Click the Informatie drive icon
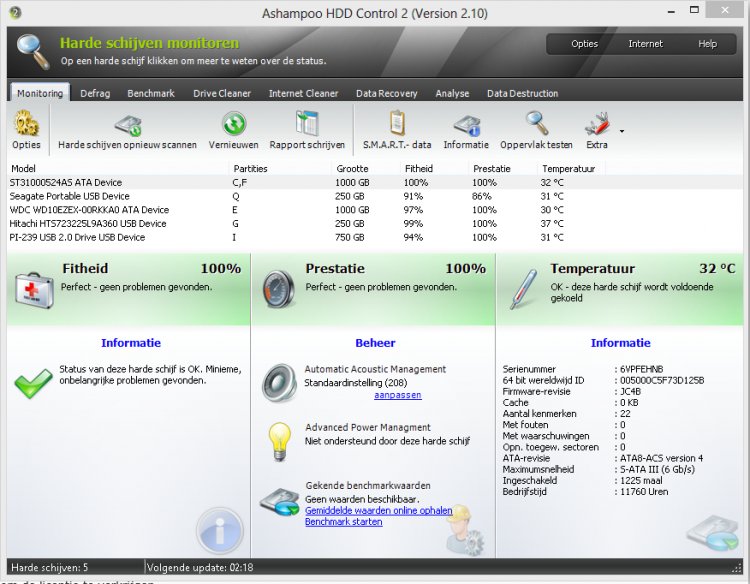 pyautogui.click(x=466, y=125)
